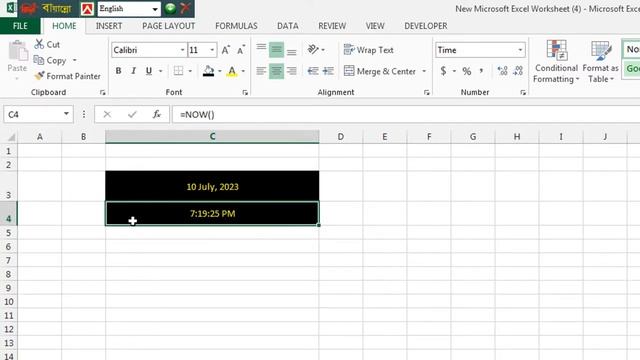Viewport: 640px width, 360px height.
Task: Toggle Bold formatting
Action: coord(118,71)
